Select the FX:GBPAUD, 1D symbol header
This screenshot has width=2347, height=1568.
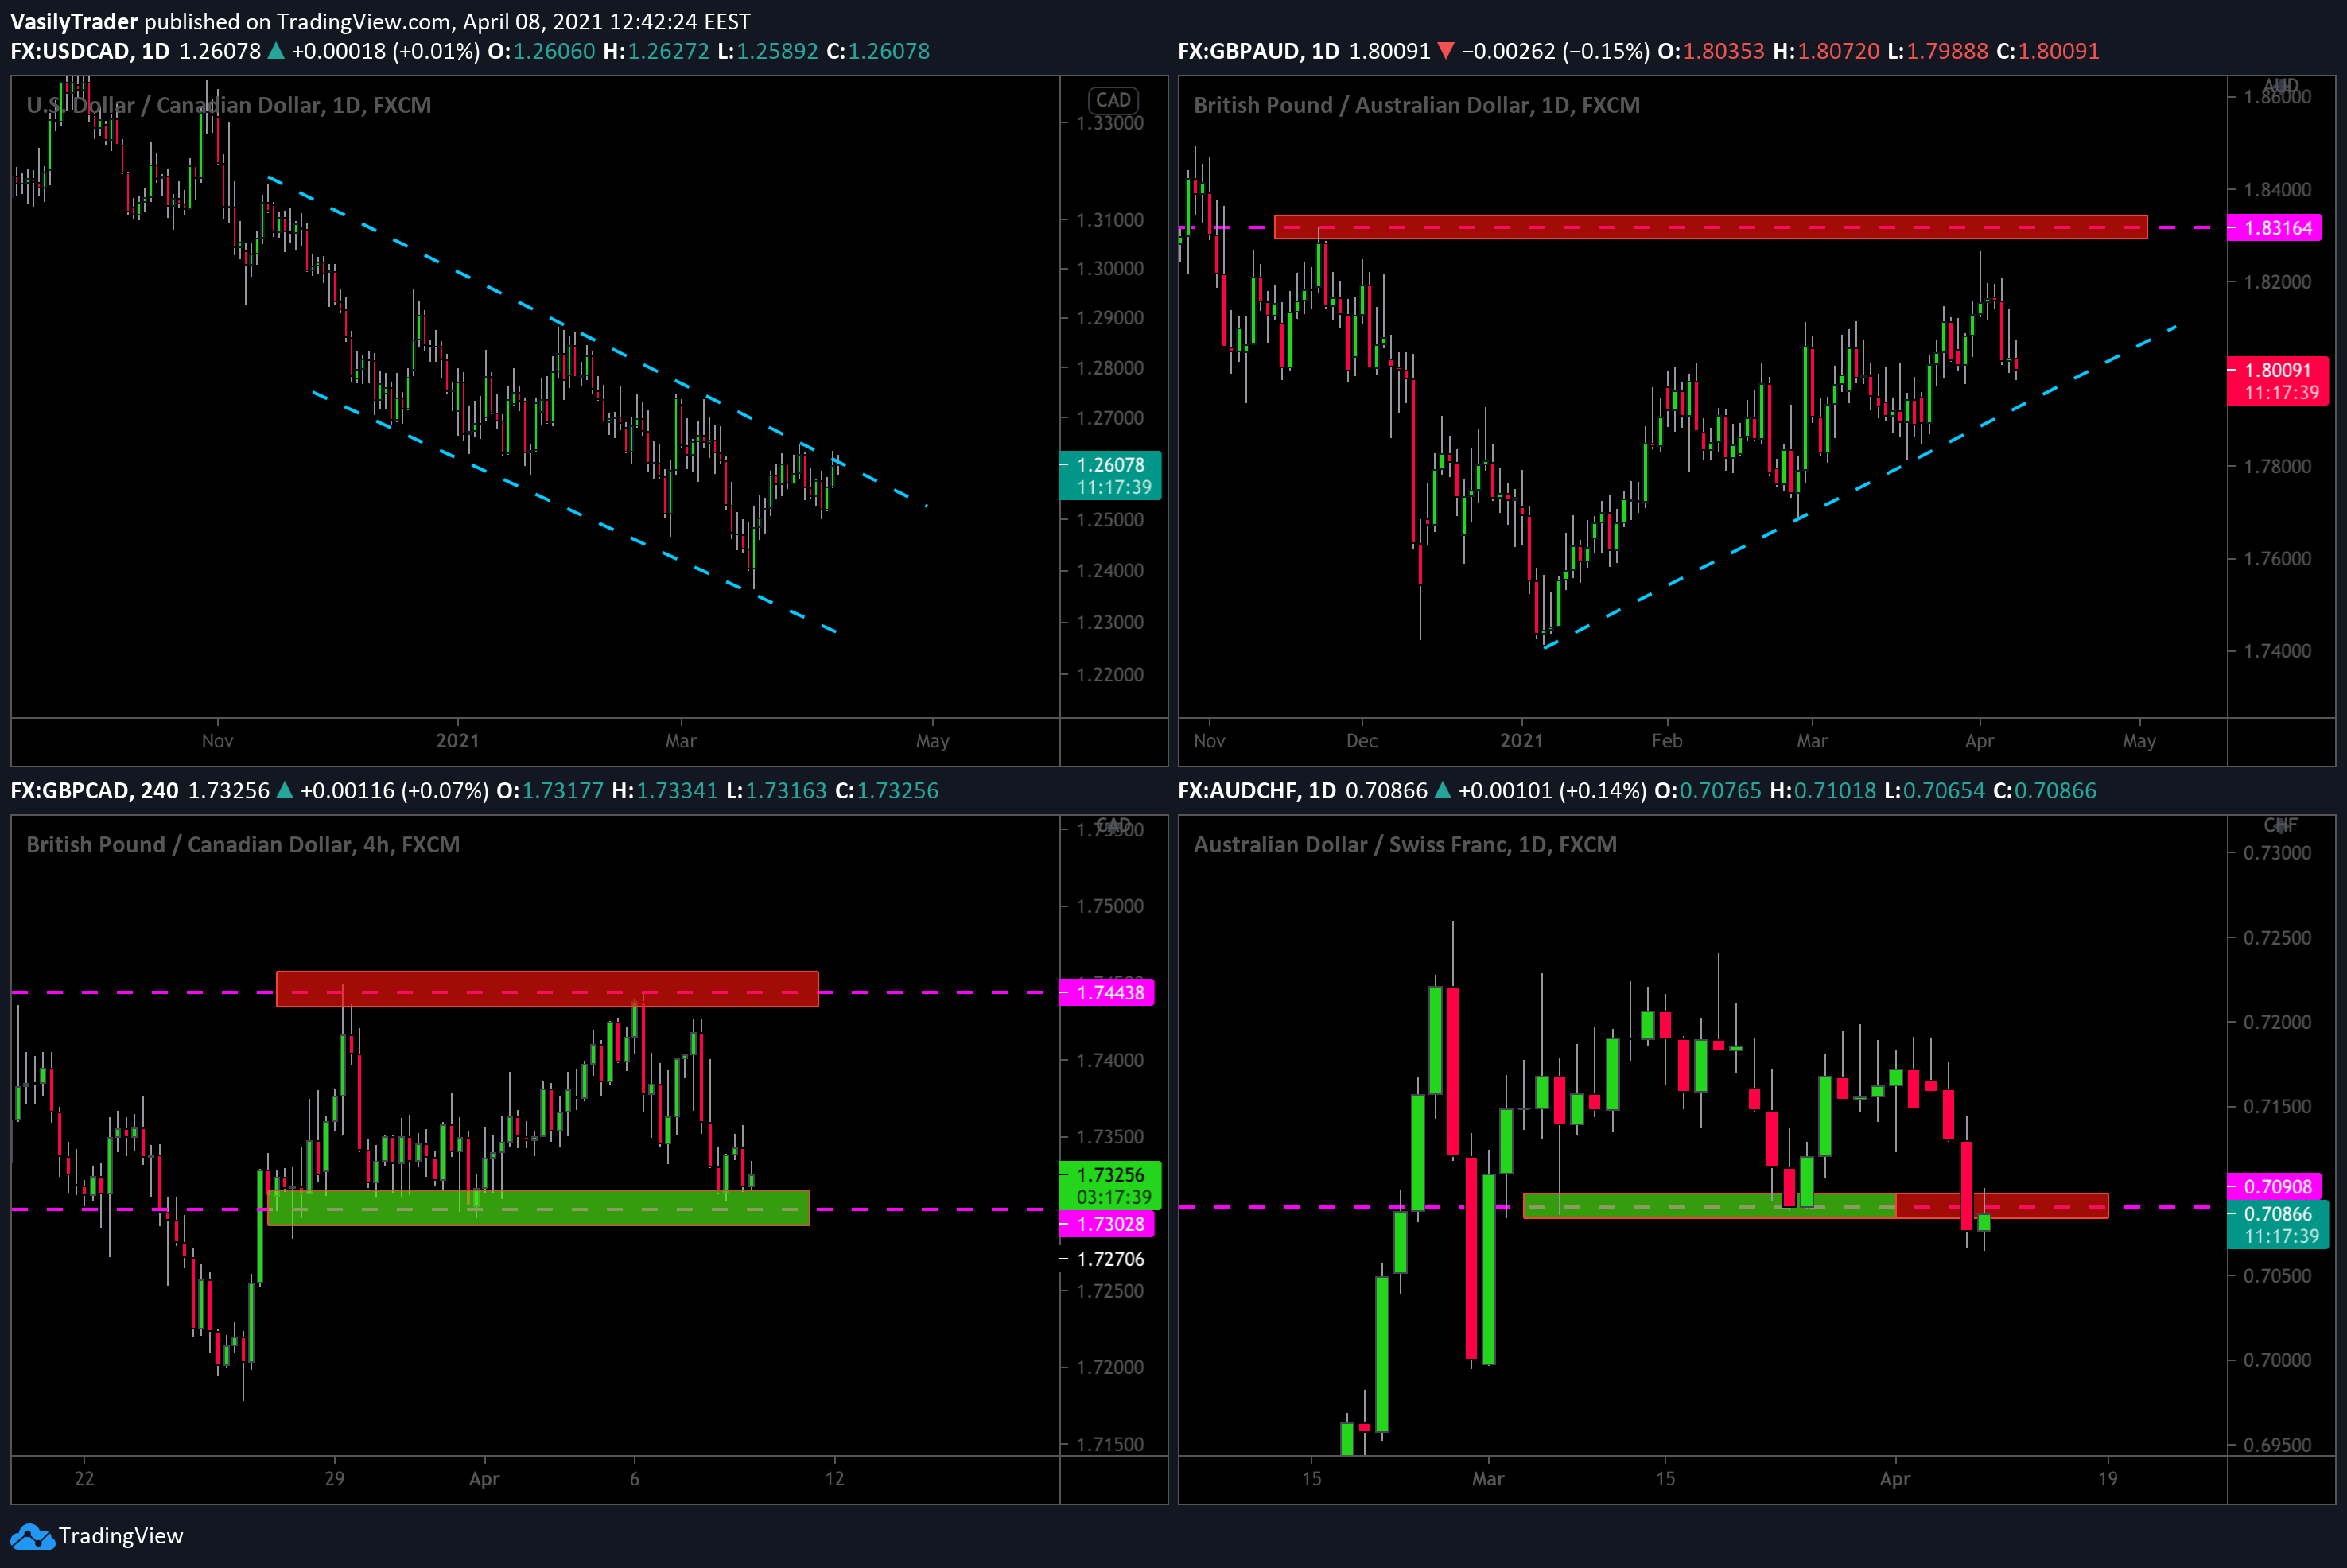pyautogui.click(x=1259, y=51)
